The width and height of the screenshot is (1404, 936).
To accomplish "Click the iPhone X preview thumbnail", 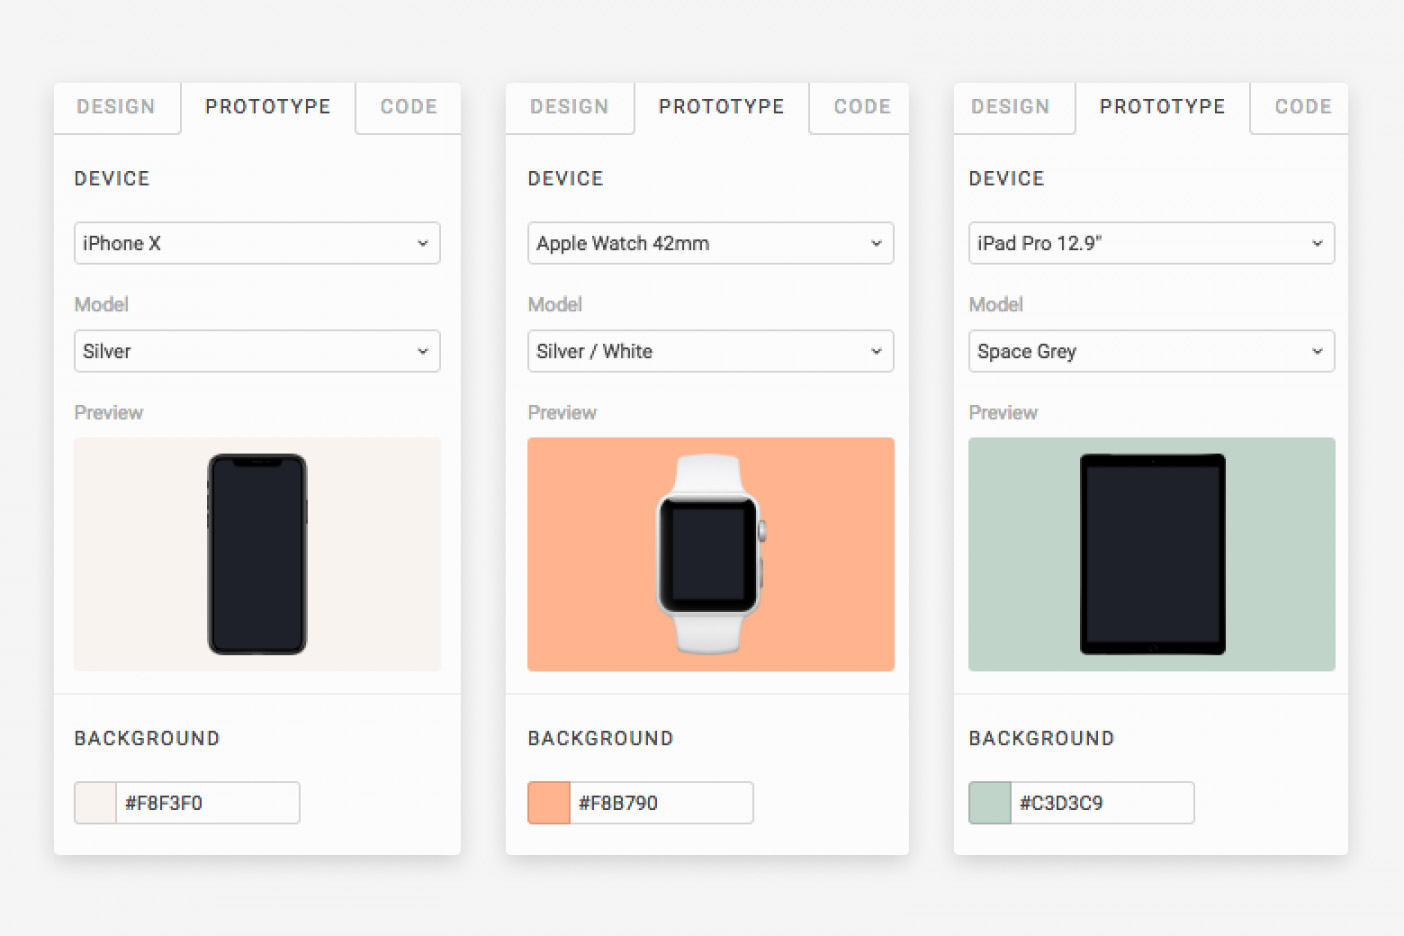I will click(257, 554).
